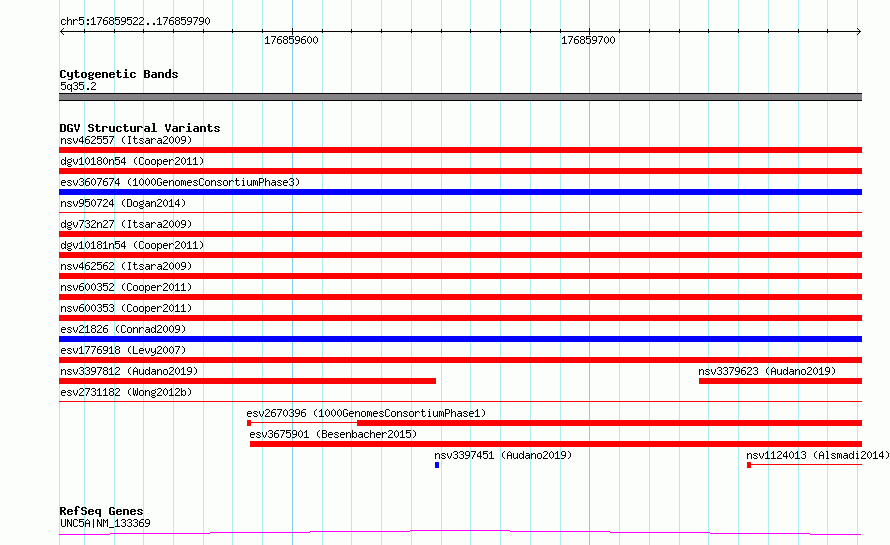Click red bar under nsv600353 label
Image resolution: width=890 pixels, height=545 pixels.
[x=460, y=318]
